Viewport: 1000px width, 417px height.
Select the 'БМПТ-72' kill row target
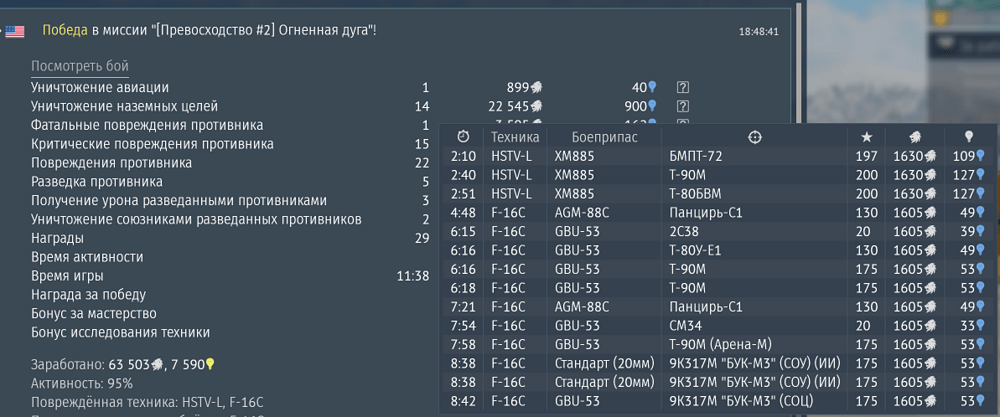tap(696, 156)
